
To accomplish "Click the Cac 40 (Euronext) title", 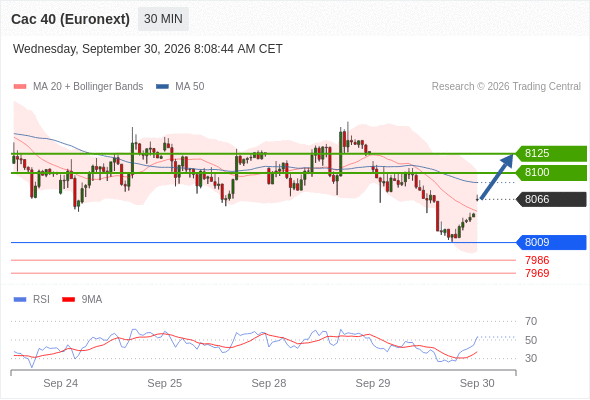I will tap(70, 19).
